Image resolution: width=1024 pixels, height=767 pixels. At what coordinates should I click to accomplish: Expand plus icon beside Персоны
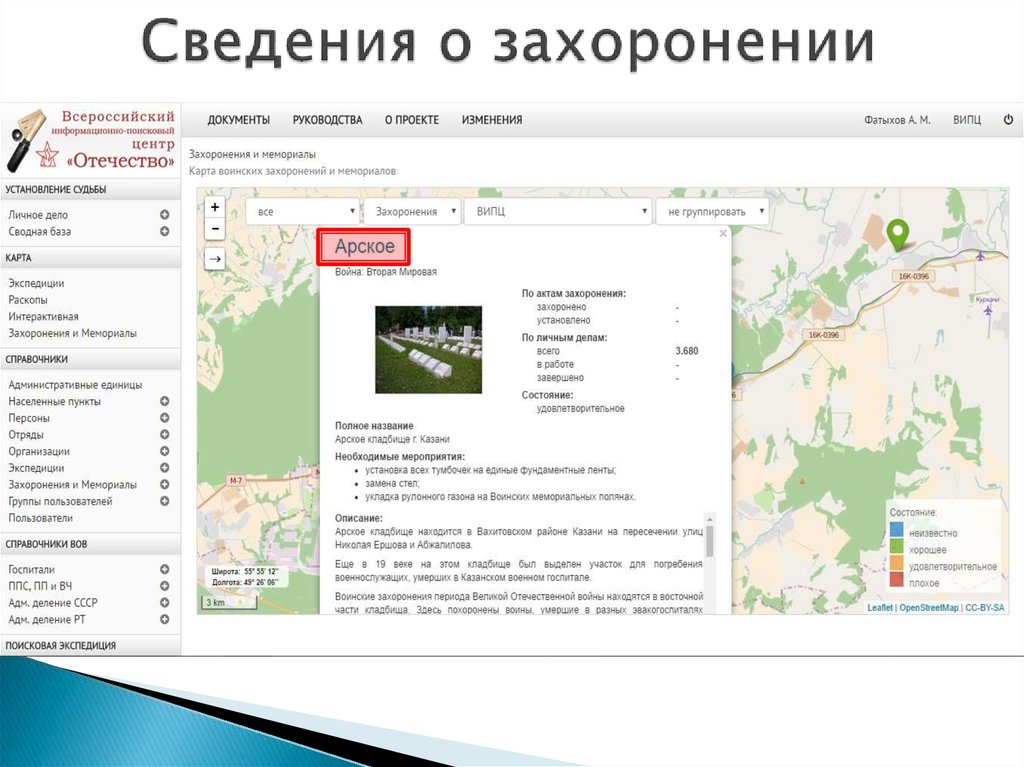(x=165, y=418)
